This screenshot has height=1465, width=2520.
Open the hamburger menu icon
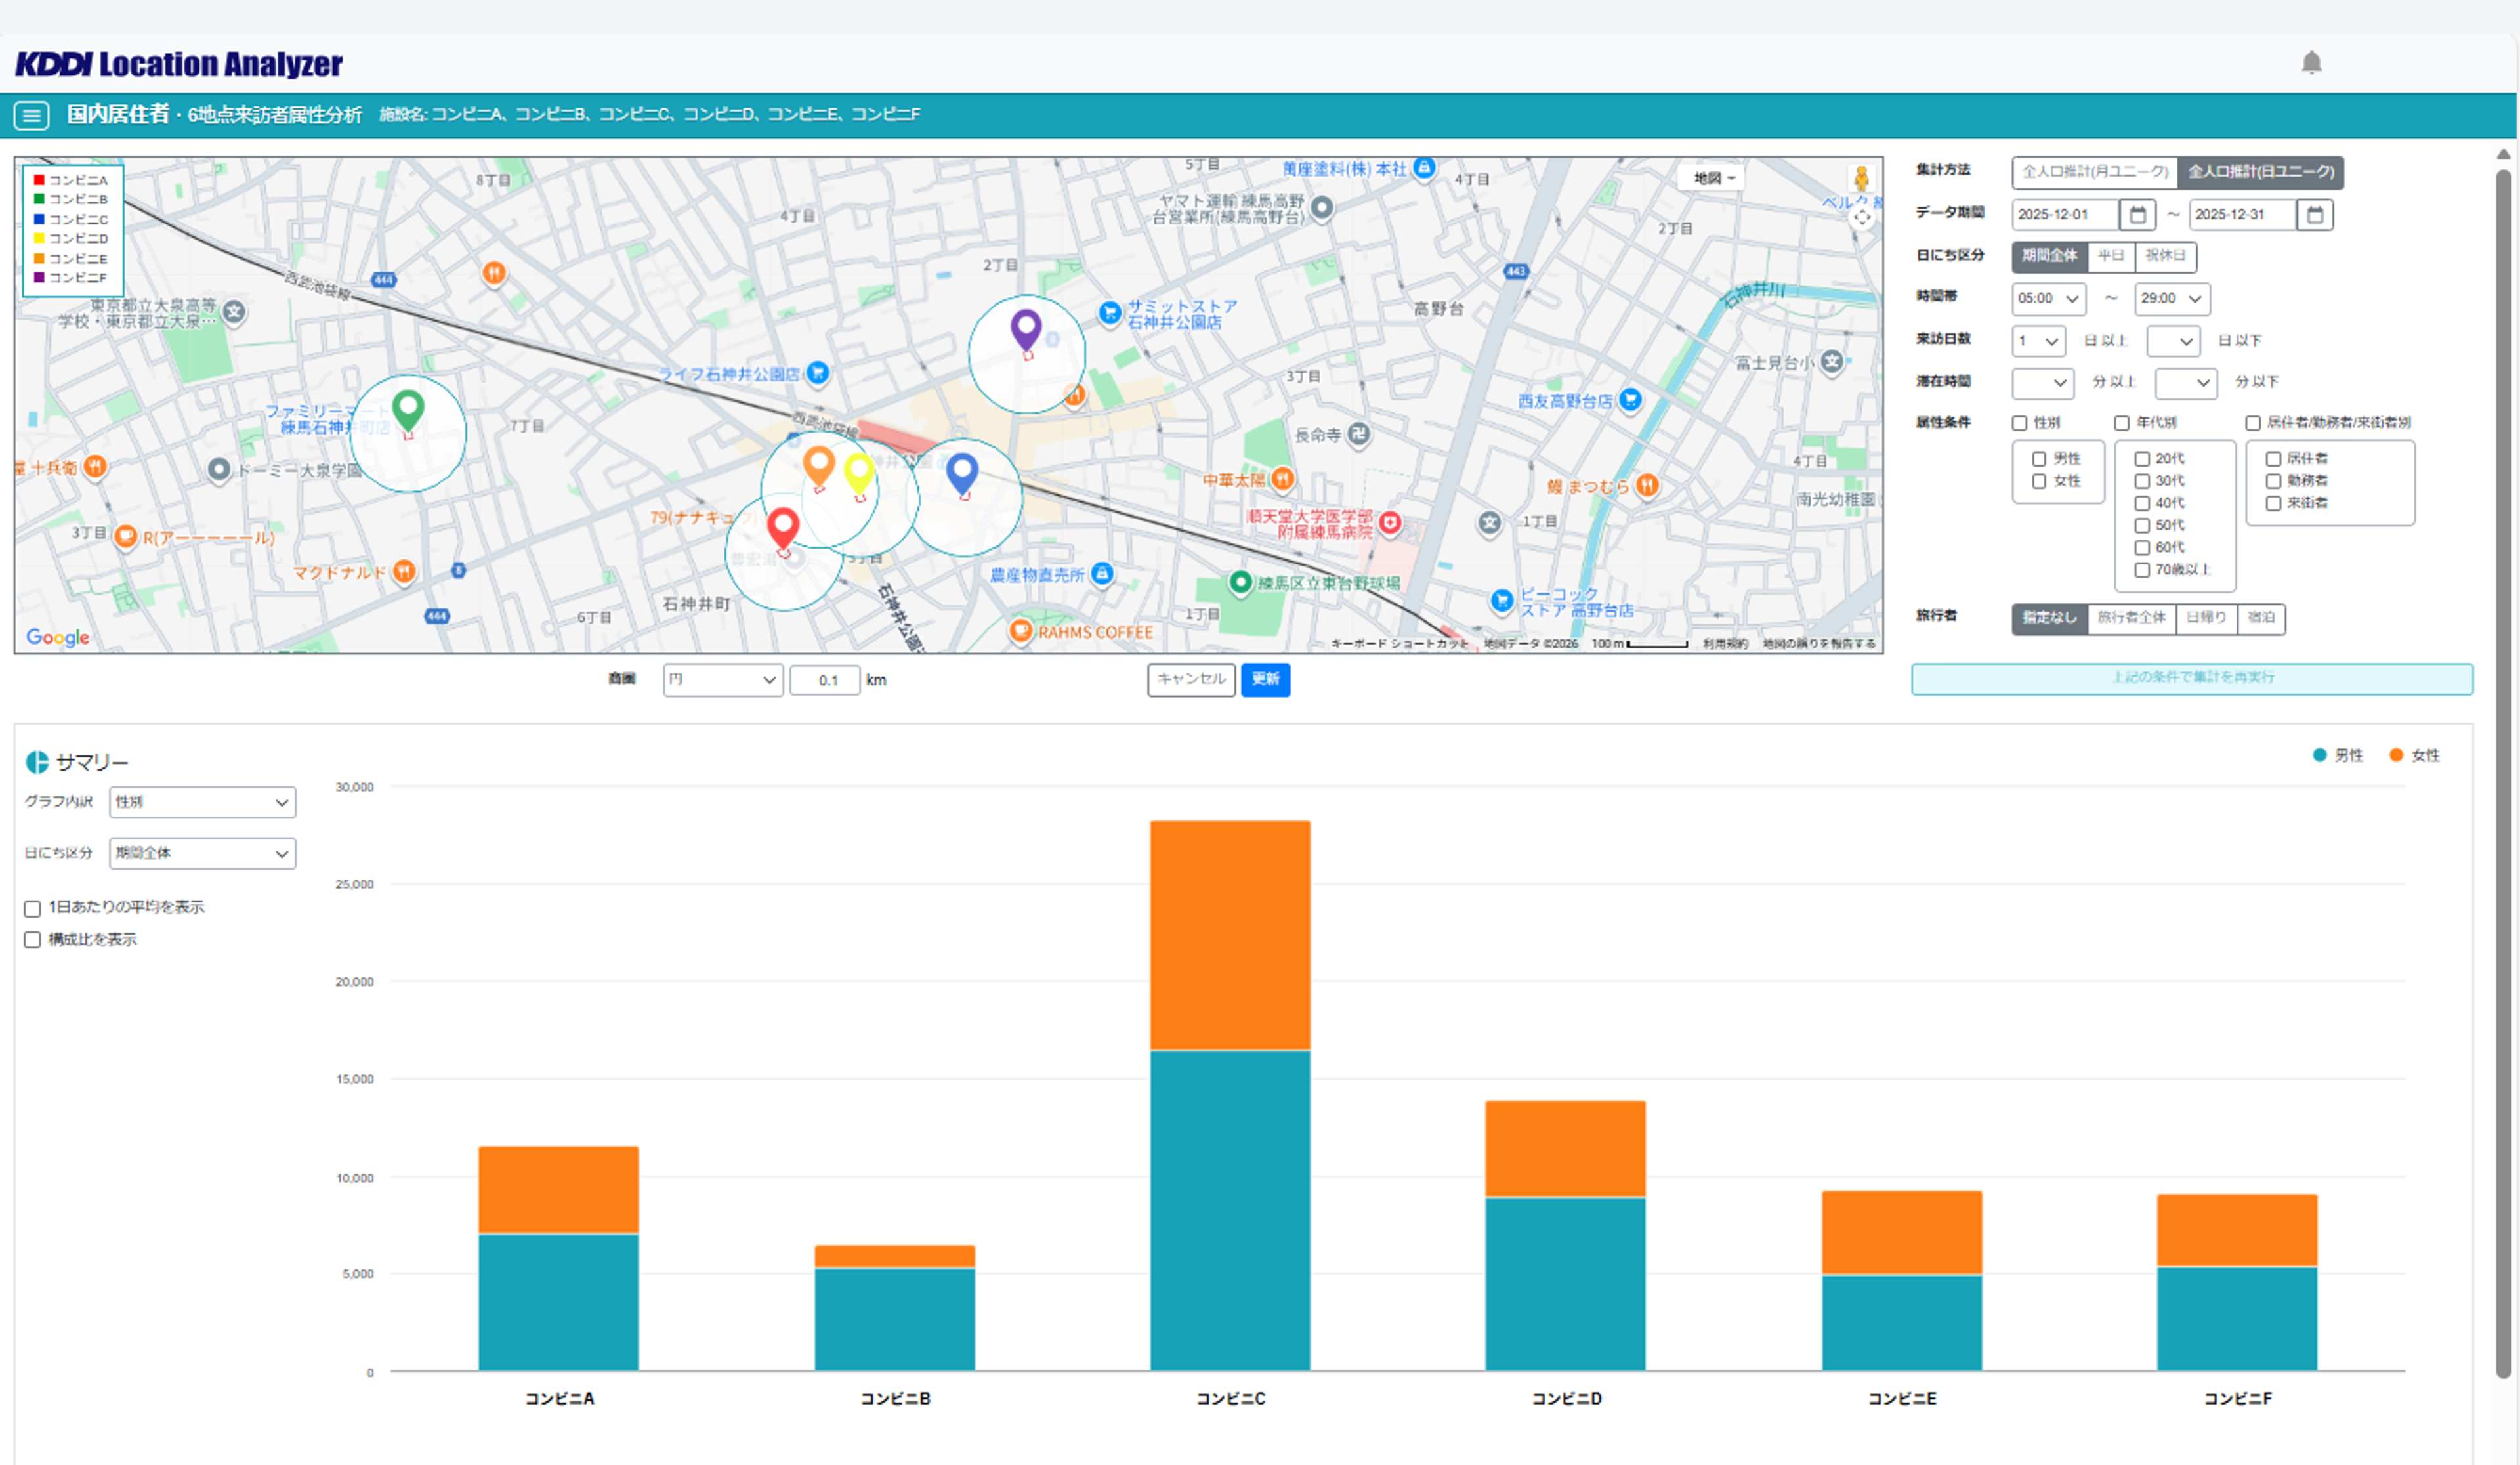click(x=31, y=116)
